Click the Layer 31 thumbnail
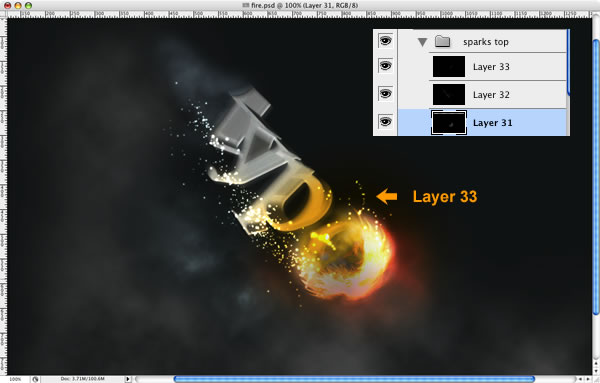Image resolution: width=600 pixels, height=383 pixels. click(x=449, y=122)
